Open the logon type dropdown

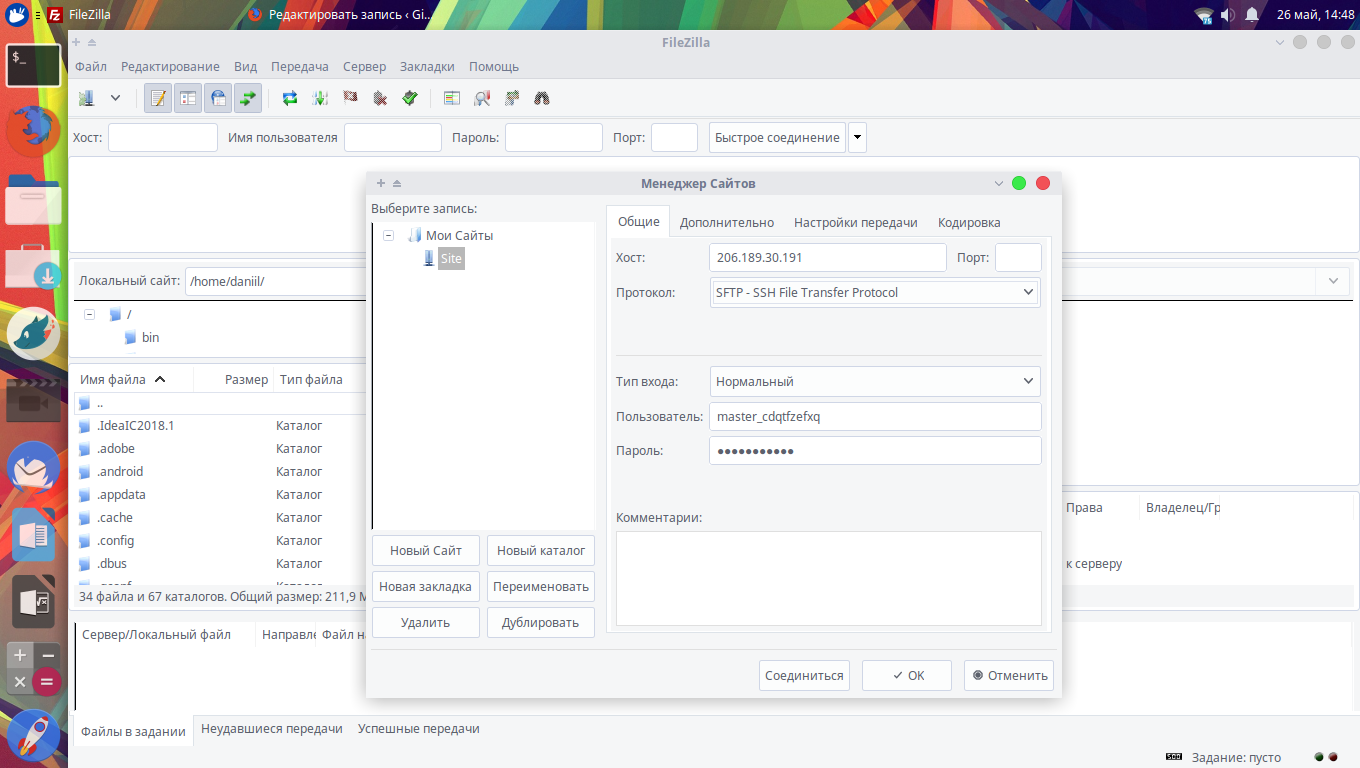(x=875, y=381)
